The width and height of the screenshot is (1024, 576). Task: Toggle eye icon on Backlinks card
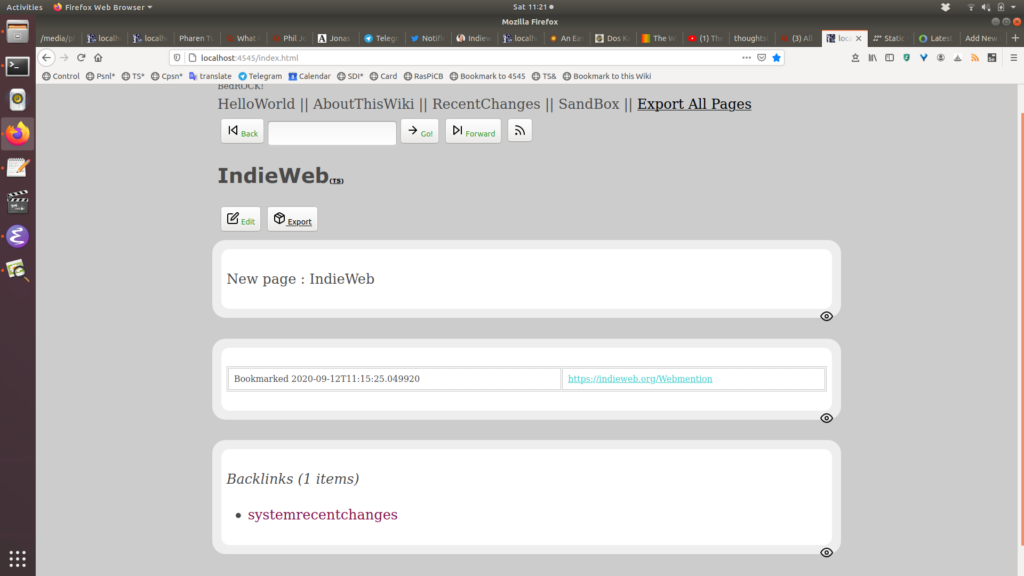point(826,552)
